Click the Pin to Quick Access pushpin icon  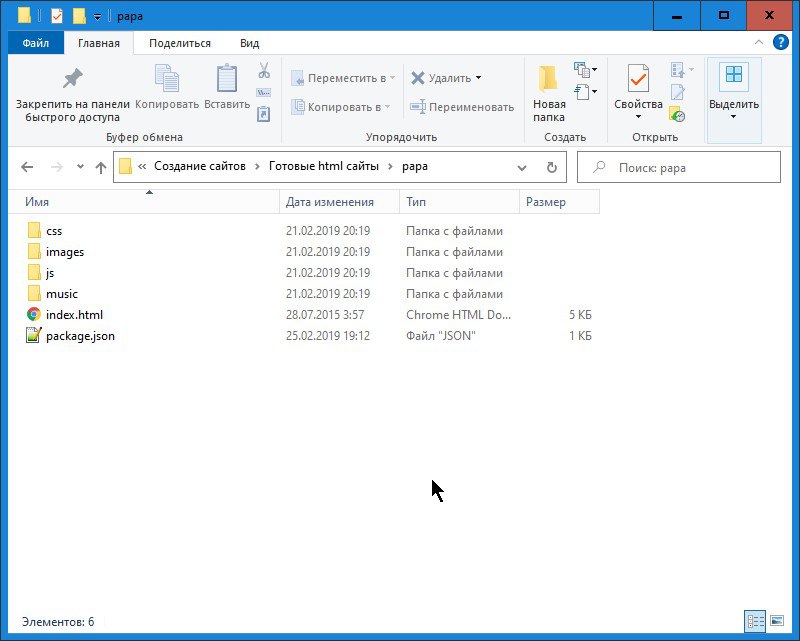coord(72,79)
